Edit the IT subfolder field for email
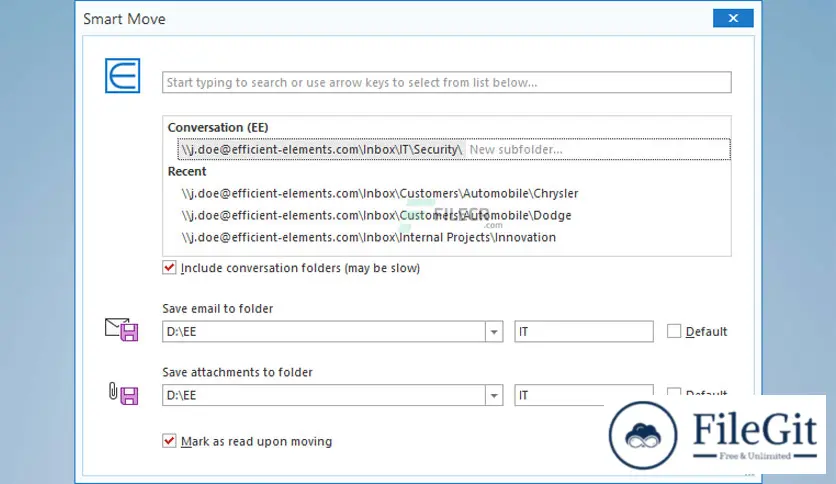The image size is (836, 484). (584, 332)
